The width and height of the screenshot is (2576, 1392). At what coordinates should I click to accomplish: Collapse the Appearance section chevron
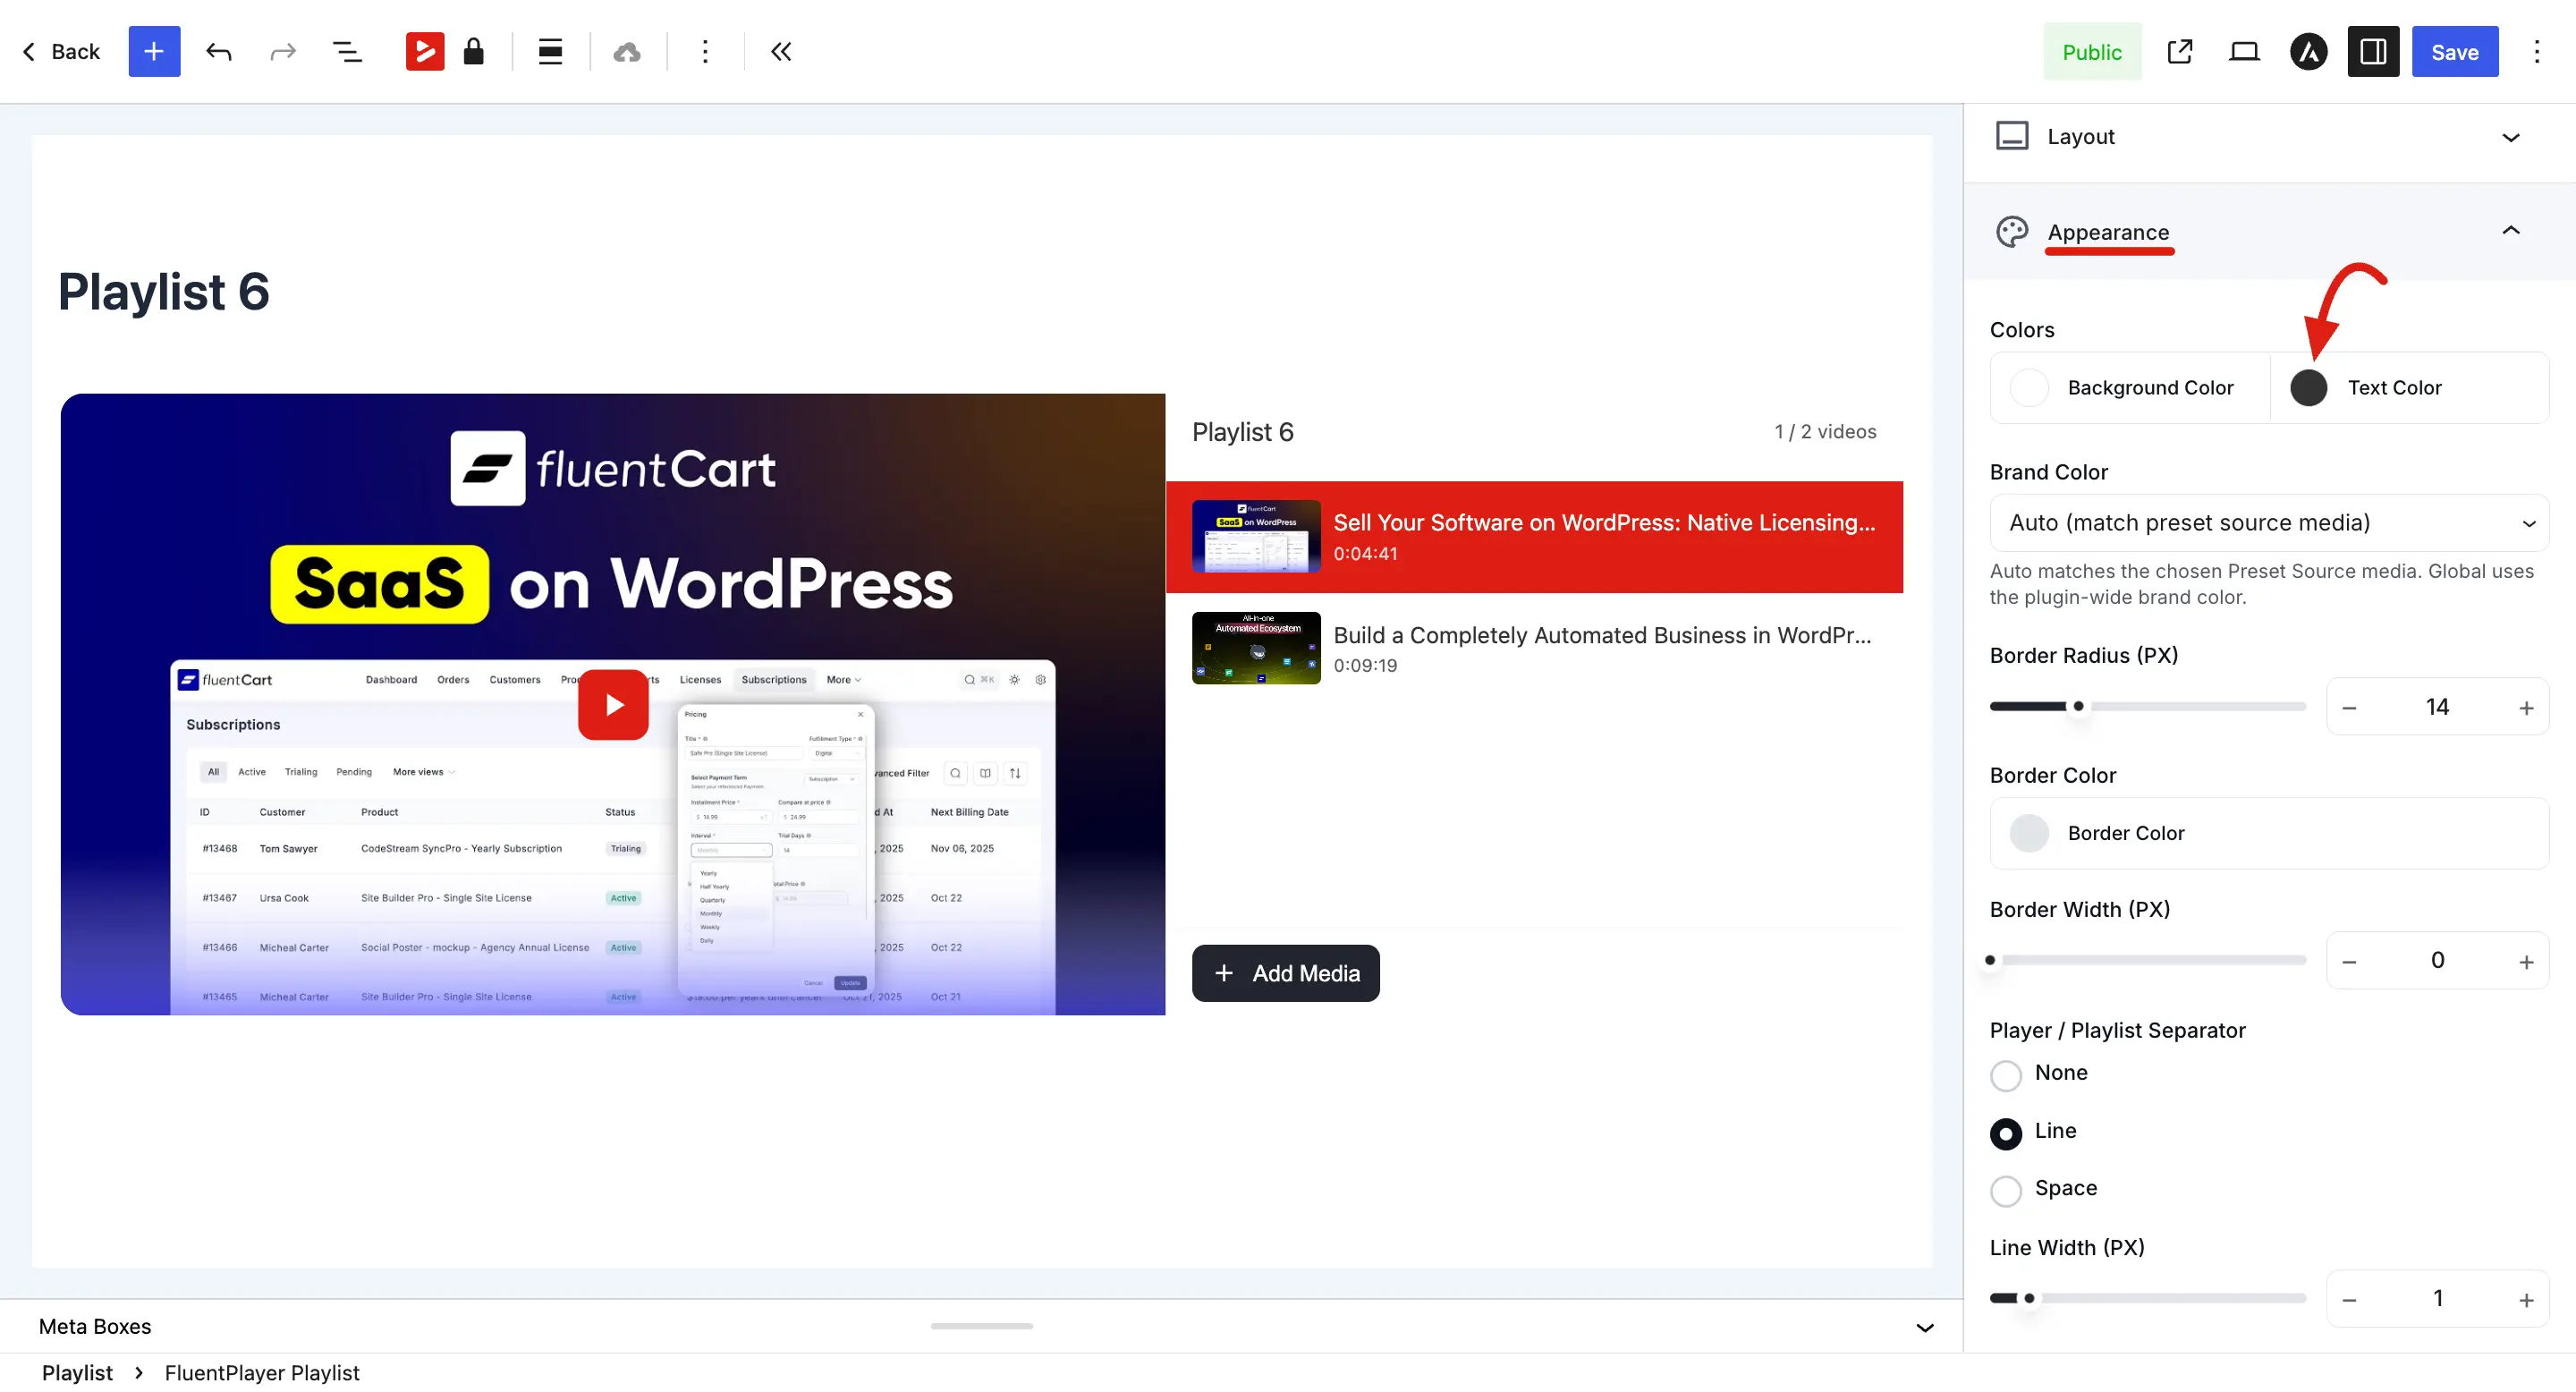point(2511,231)
